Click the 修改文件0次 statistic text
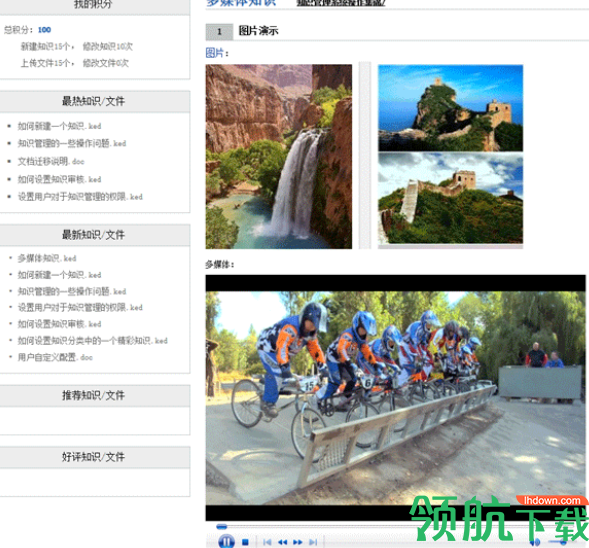This screenshot has width=589, height=548. 106,63
